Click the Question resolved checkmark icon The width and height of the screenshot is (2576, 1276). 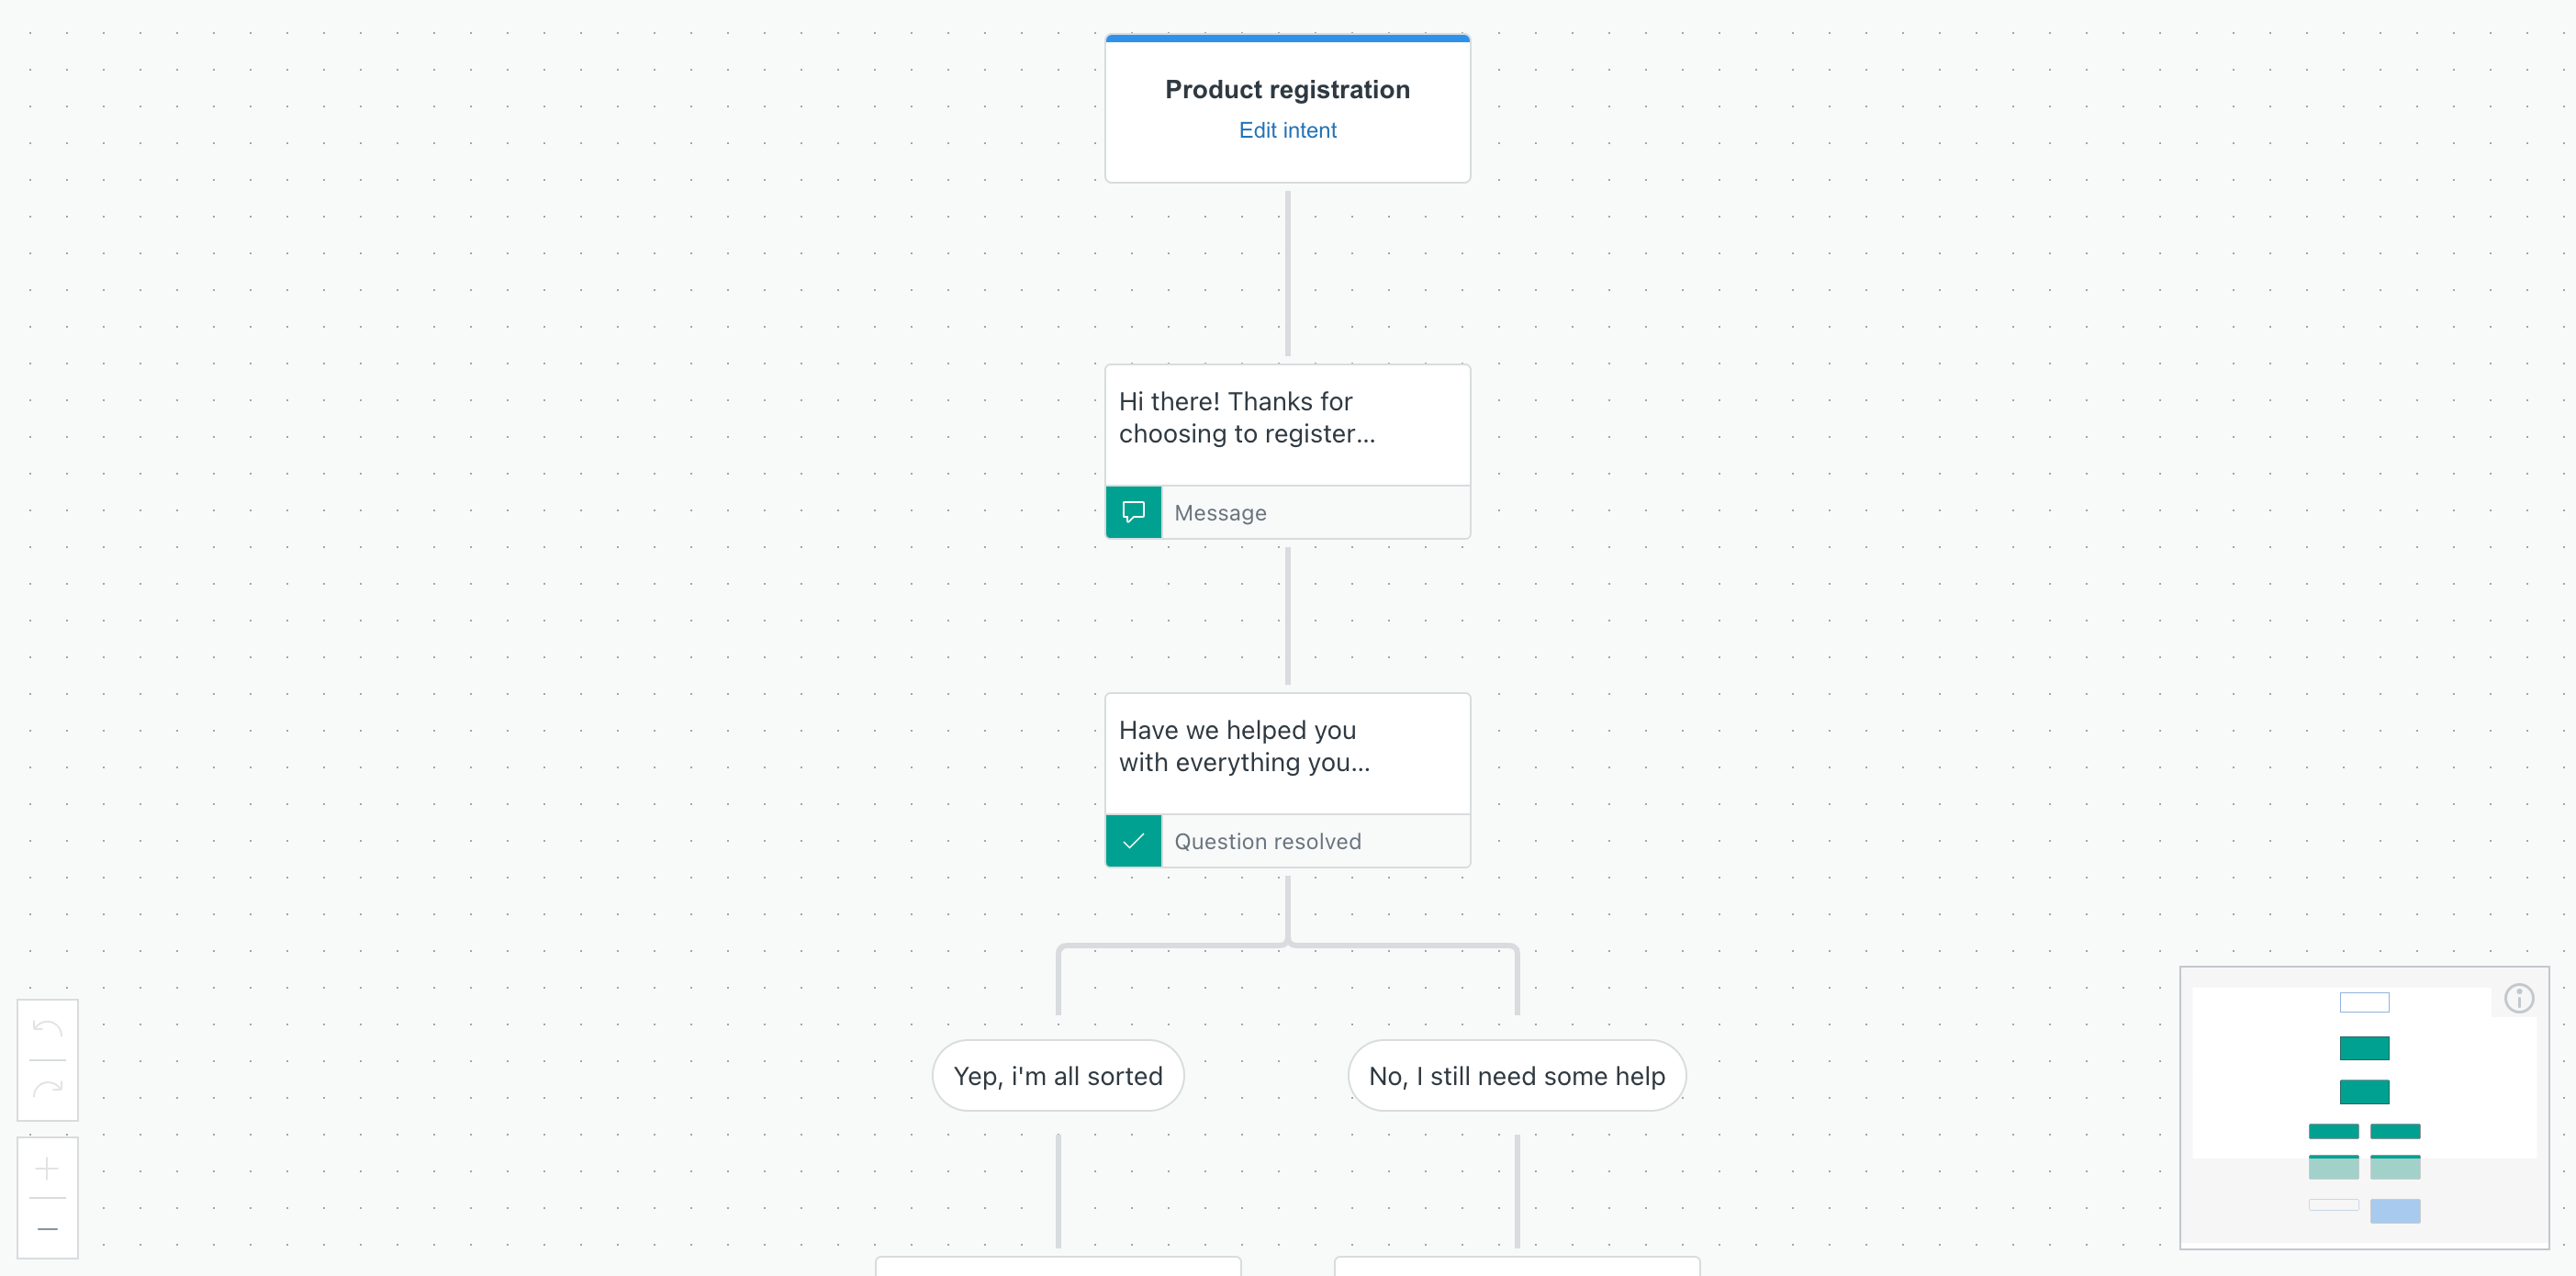pyautogui.click(x=1133, y=841)
